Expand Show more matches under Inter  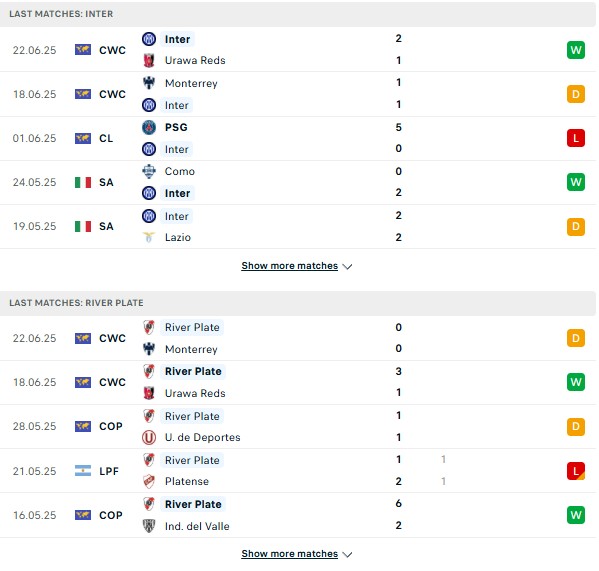pos(290,266)
